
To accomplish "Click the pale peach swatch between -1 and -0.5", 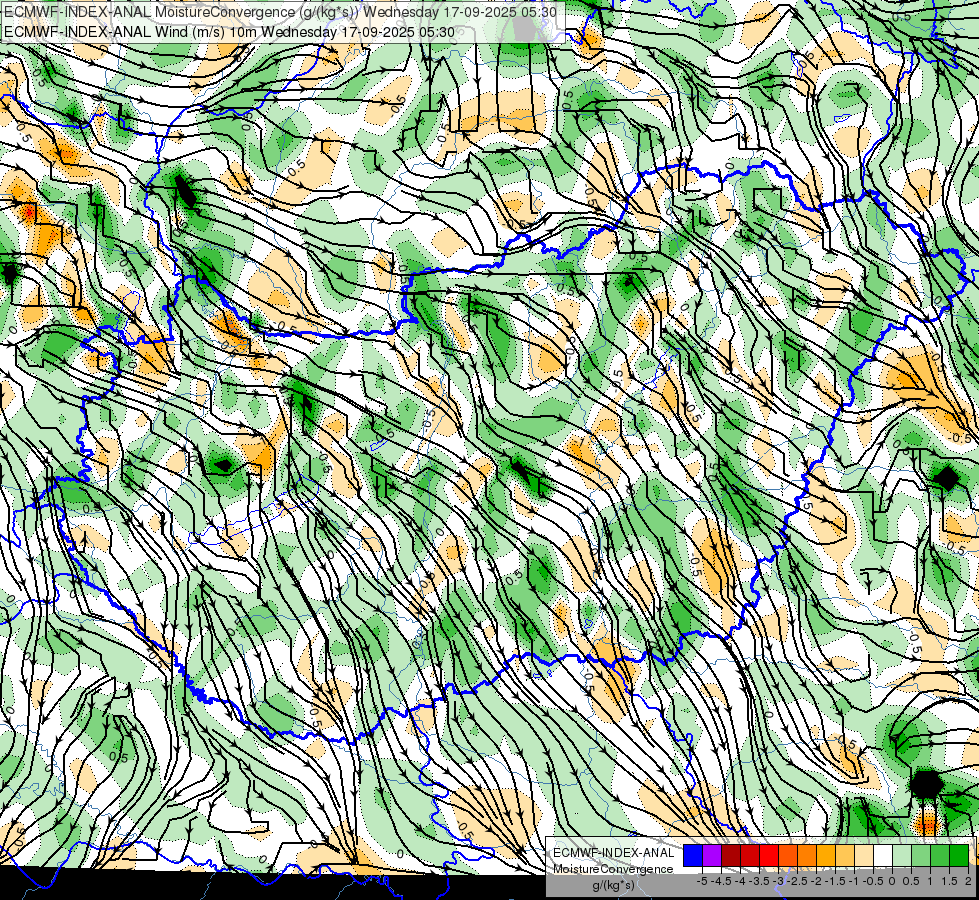I will 865,856.
